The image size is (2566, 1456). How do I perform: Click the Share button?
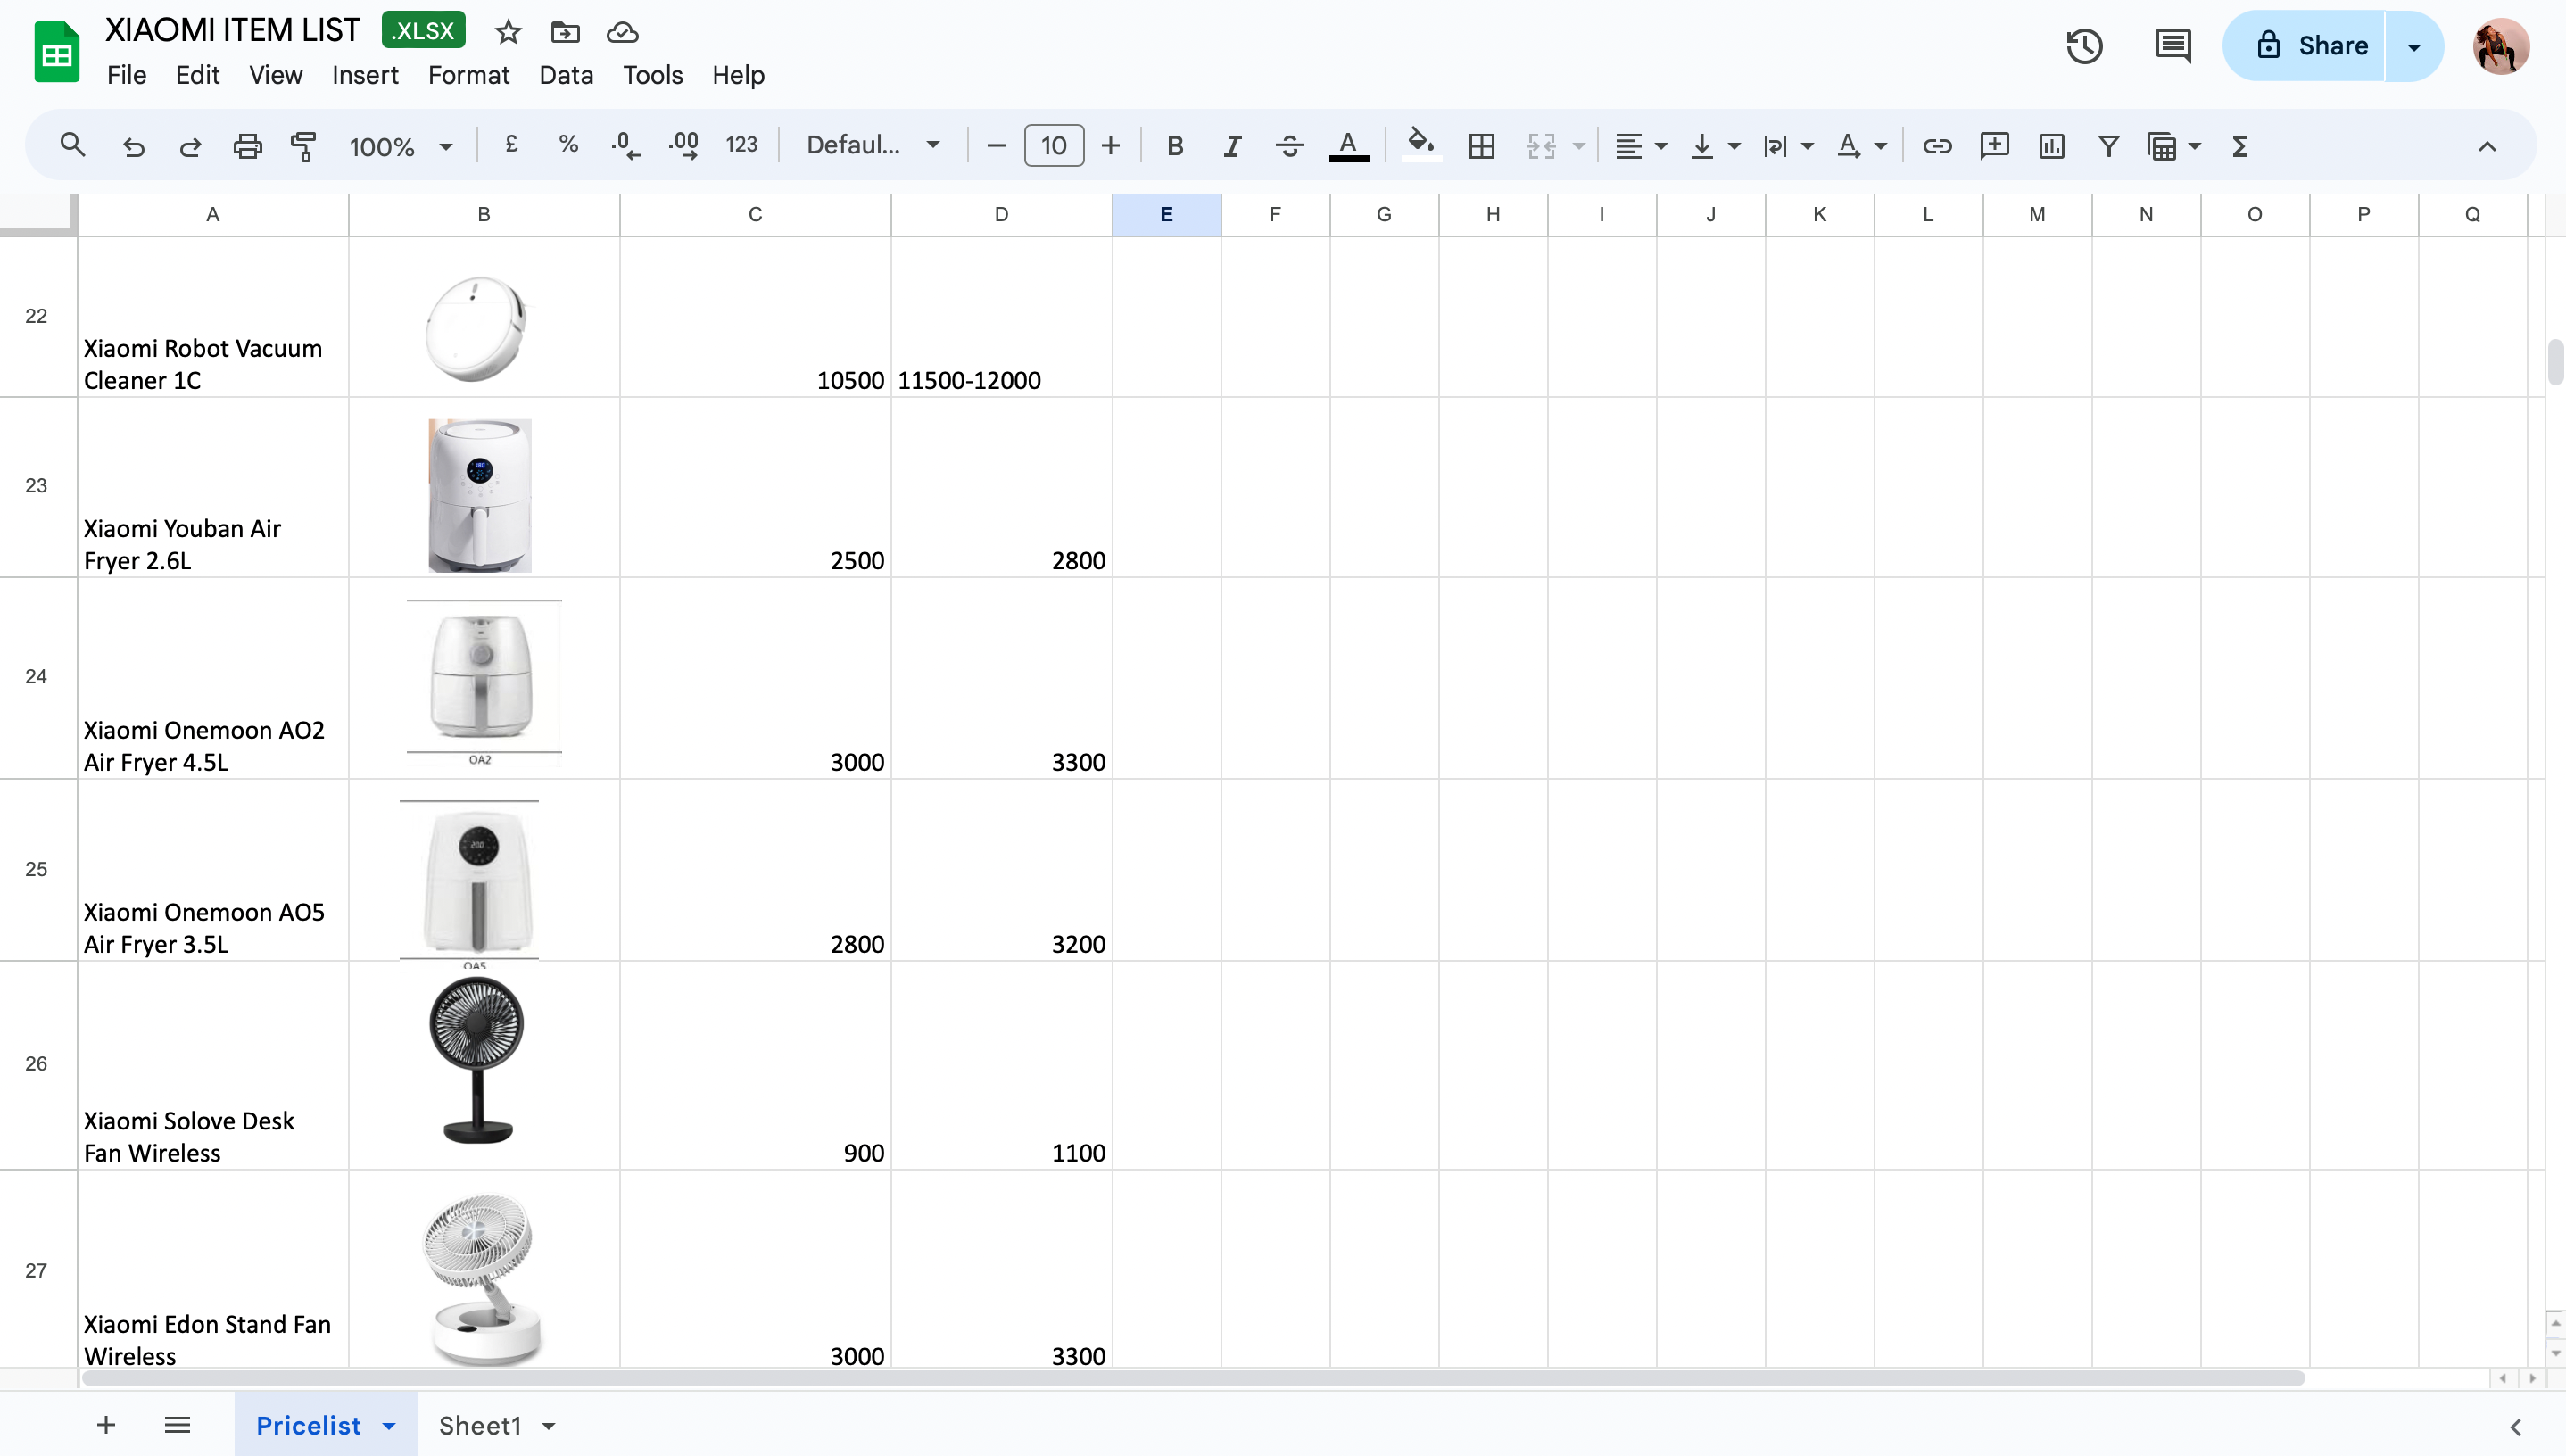point(2311,46)
